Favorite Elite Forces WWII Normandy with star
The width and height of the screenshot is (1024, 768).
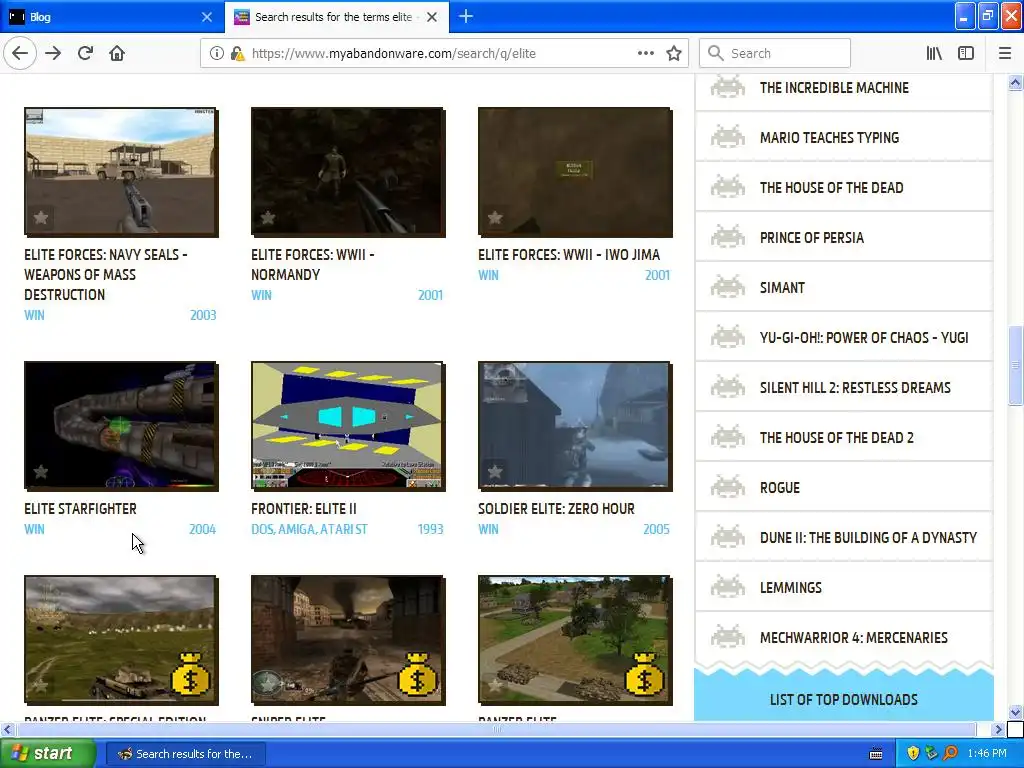pos(268,217)
